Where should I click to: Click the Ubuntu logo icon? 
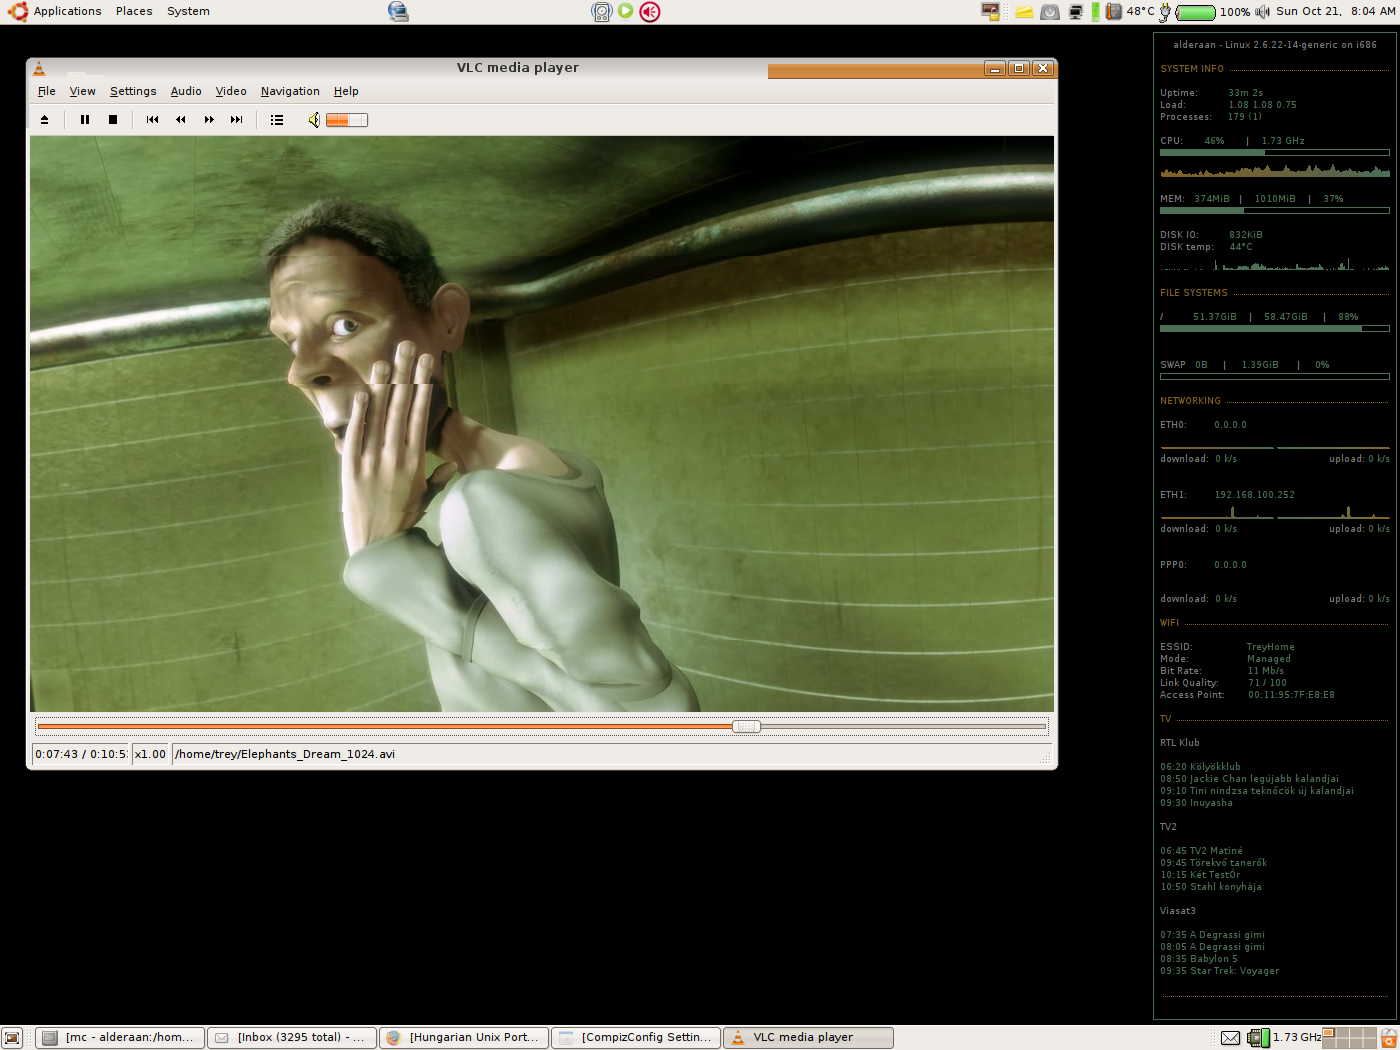(17, 11)
